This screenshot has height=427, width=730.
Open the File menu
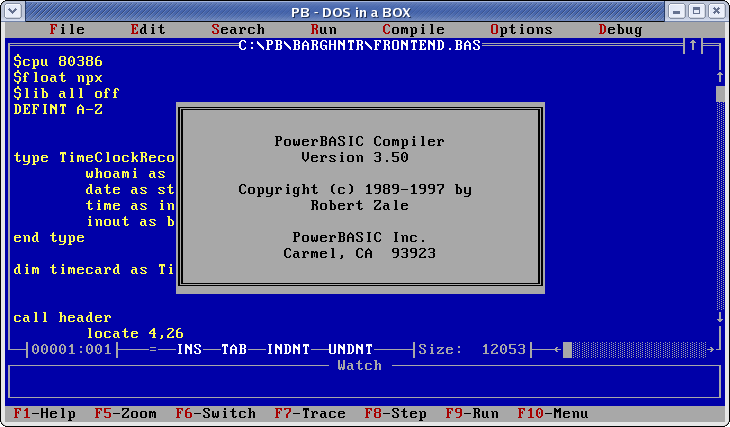pyautogui.click(x=68, y=29)
